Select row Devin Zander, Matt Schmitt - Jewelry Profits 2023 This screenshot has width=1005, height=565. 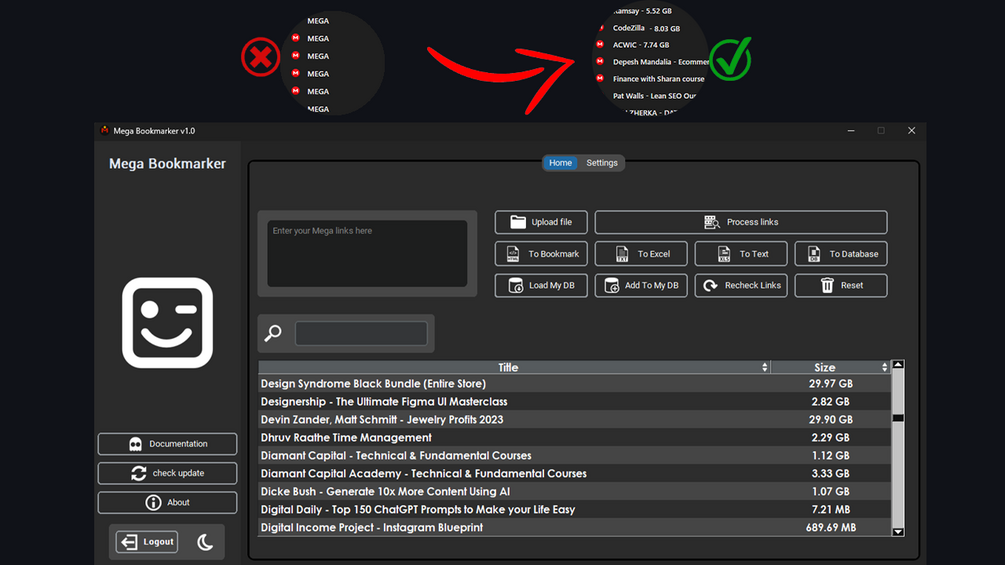[x=574, y=420]
